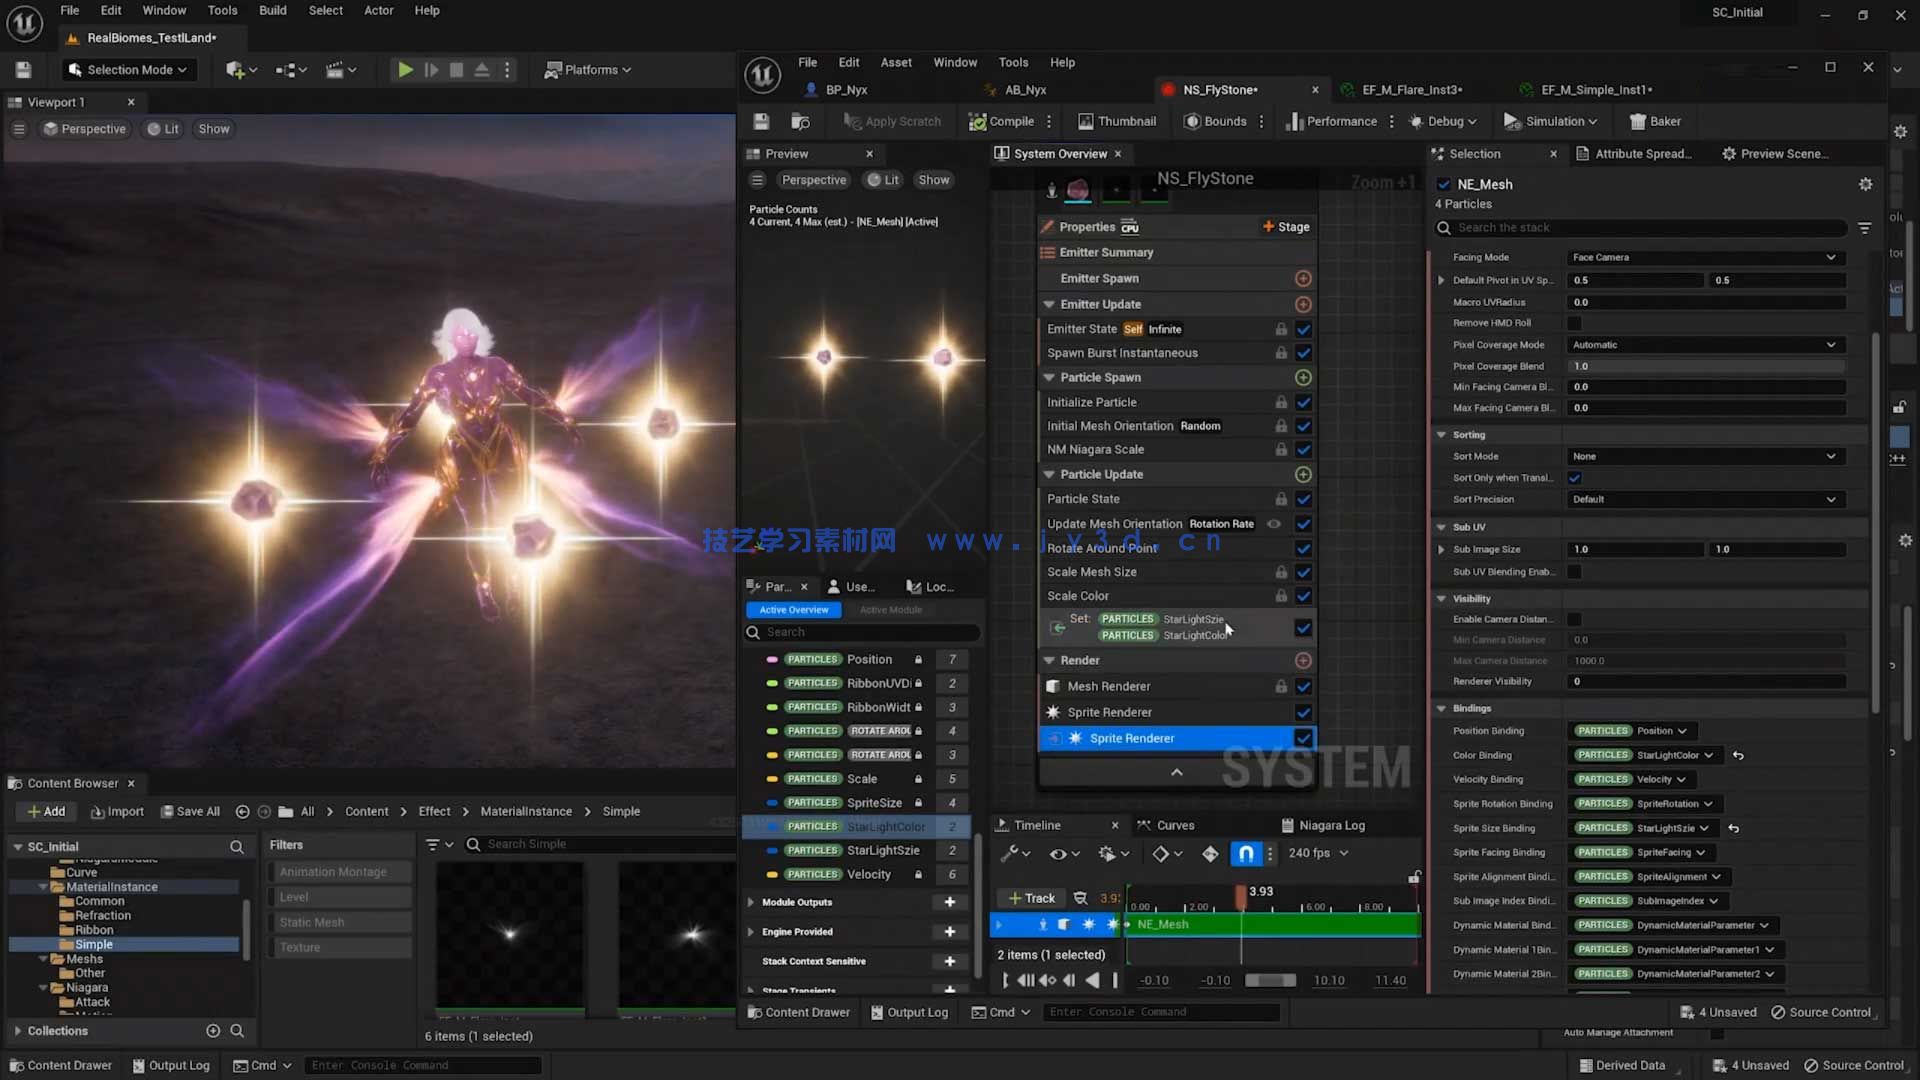Image resolution: width=1920 pixels, height=1080 pixels.
Task: Open the Asset menu in the Niagara editor
Action: (895, 62)
